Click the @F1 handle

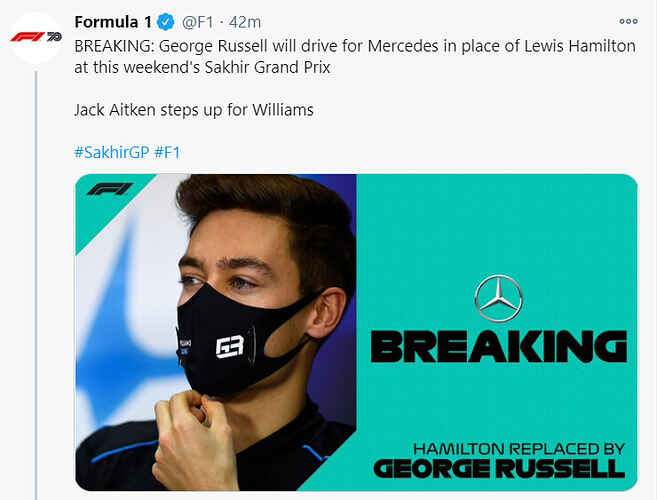pos(197,22)
